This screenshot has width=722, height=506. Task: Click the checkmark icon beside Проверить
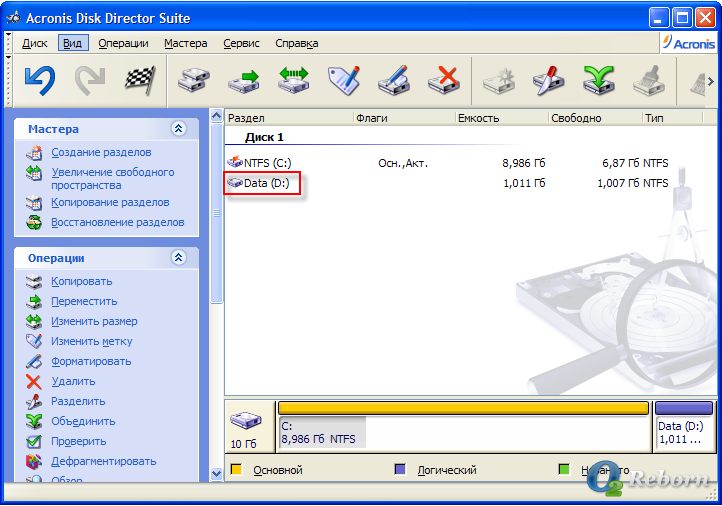point(34,442)
